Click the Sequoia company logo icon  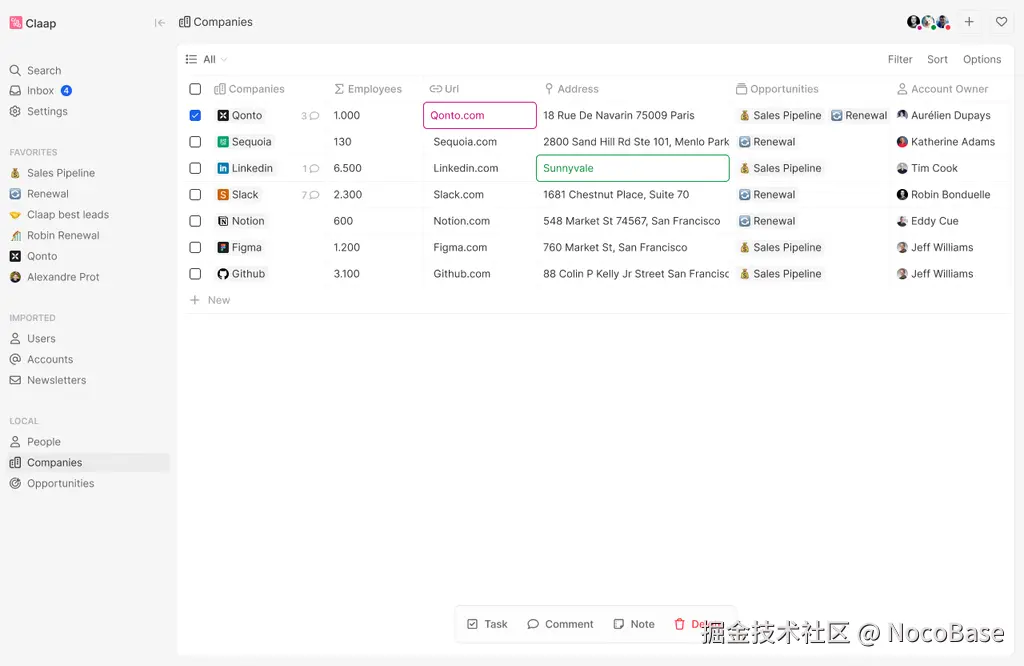tap(223, 142)
